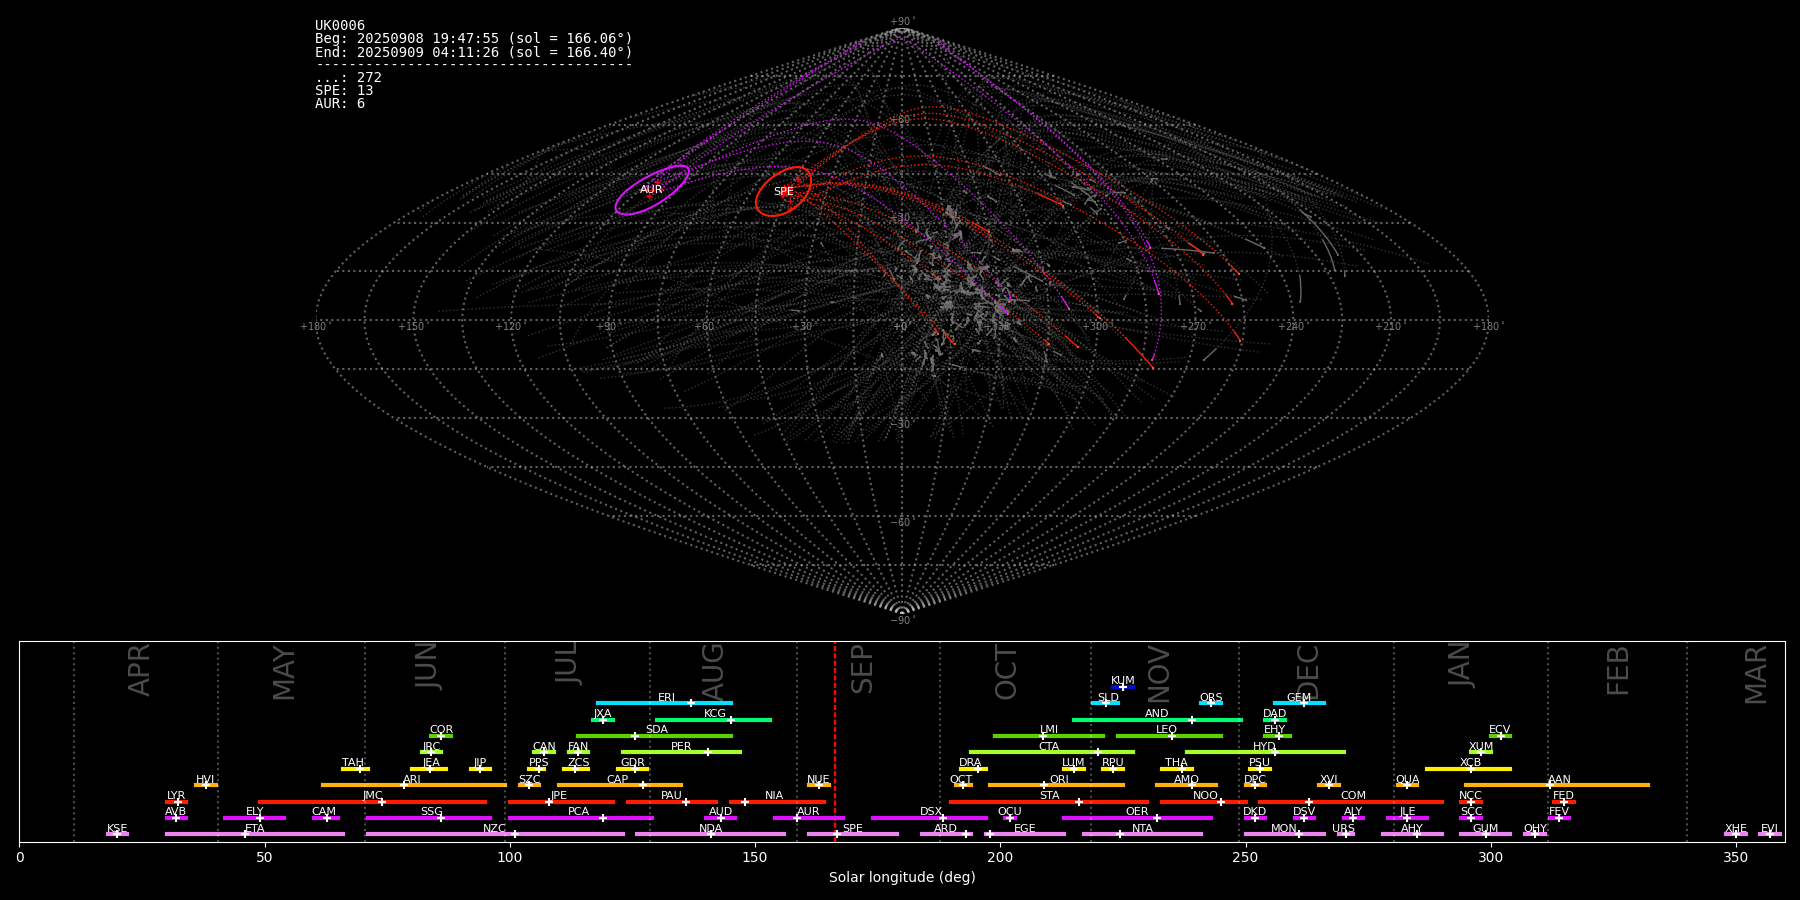Click the station ID text UK0006

[x=340, y=26]
